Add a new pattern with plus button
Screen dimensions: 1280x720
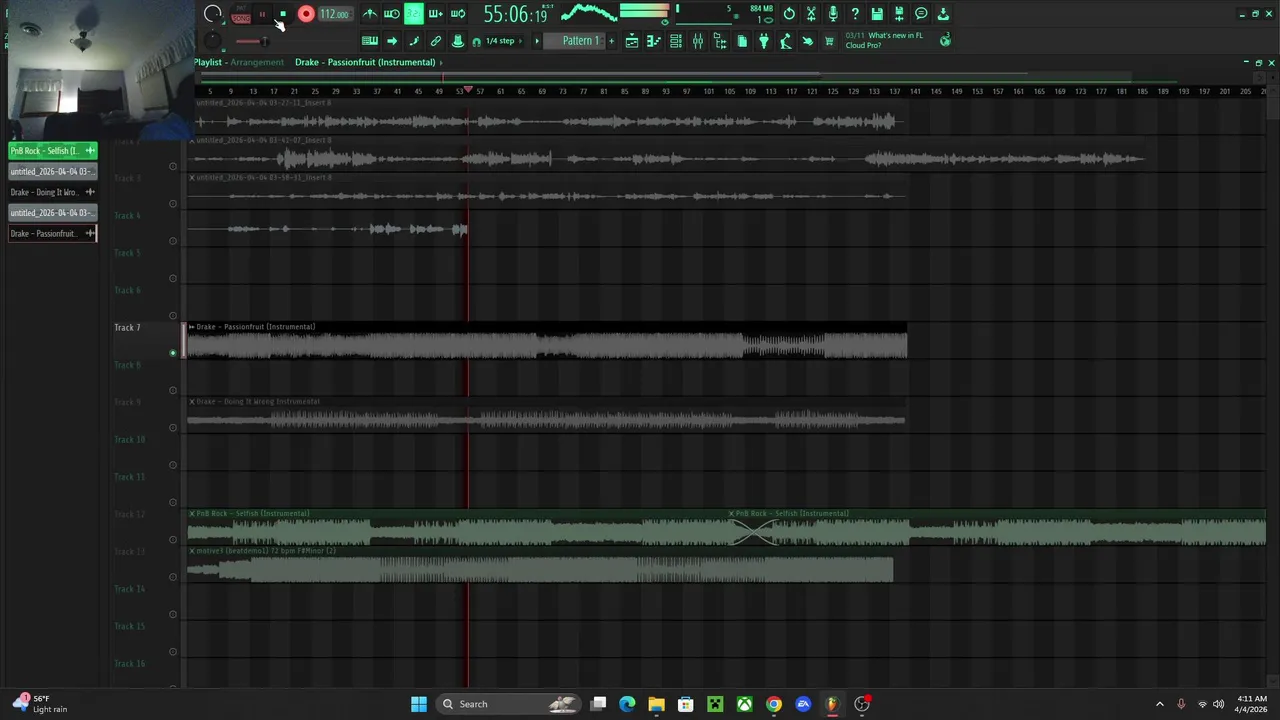tap(611, 41)
